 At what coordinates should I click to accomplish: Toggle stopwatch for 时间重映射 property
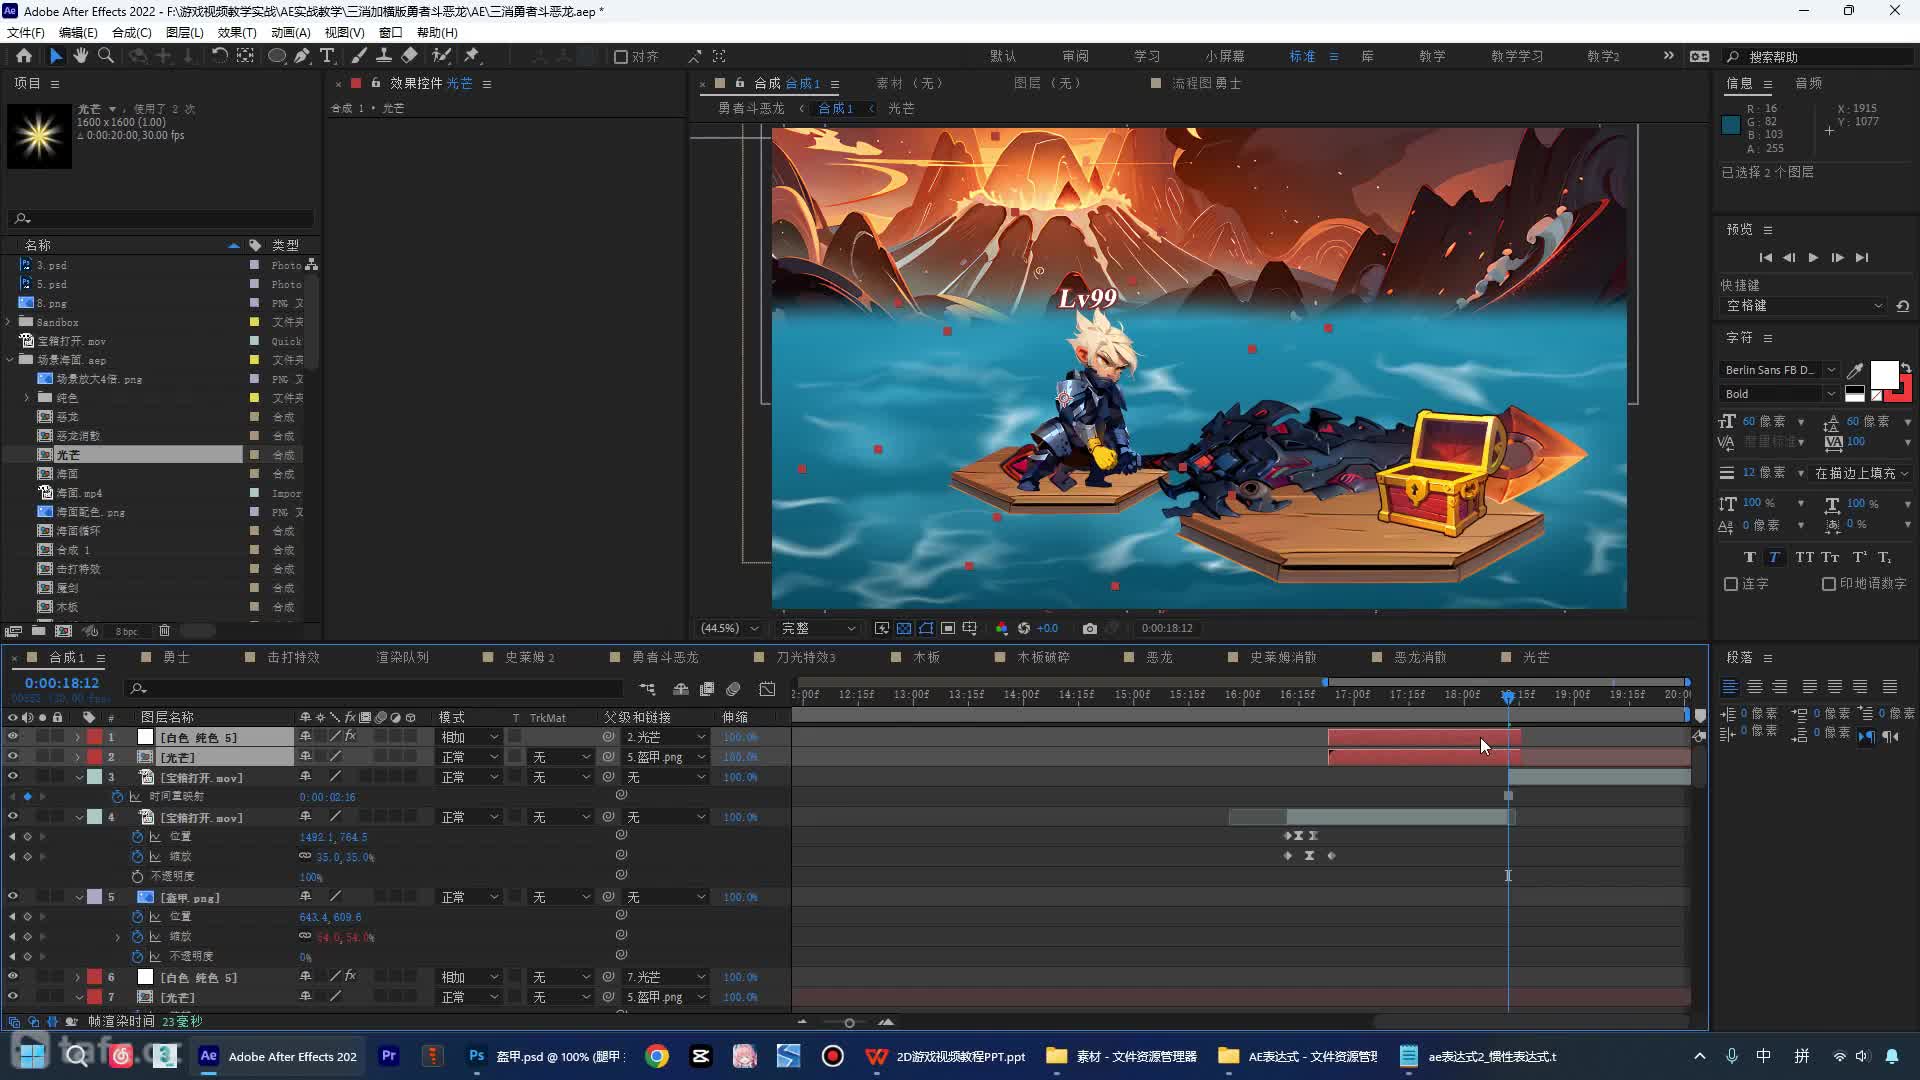(118, 797)
